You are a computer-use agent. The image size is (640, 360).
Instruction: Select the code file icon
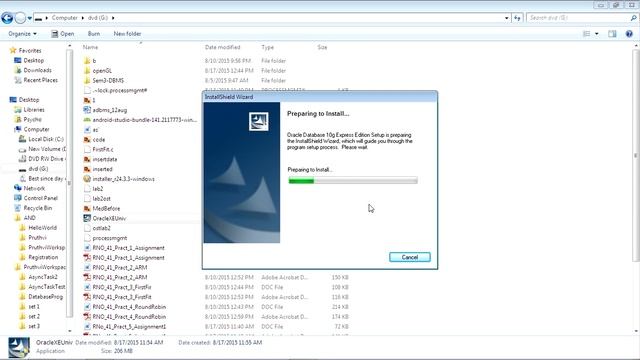tap(87, 140)
